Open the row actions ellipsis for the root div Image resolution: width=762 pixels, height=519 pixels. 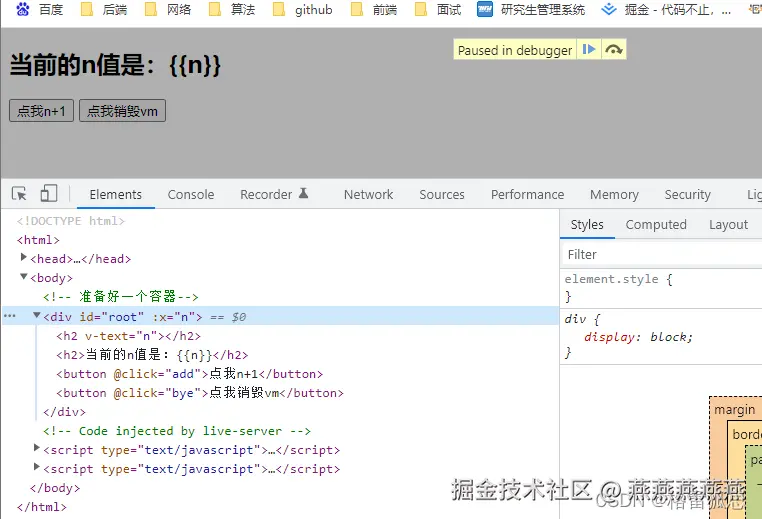tap(10, 316)
